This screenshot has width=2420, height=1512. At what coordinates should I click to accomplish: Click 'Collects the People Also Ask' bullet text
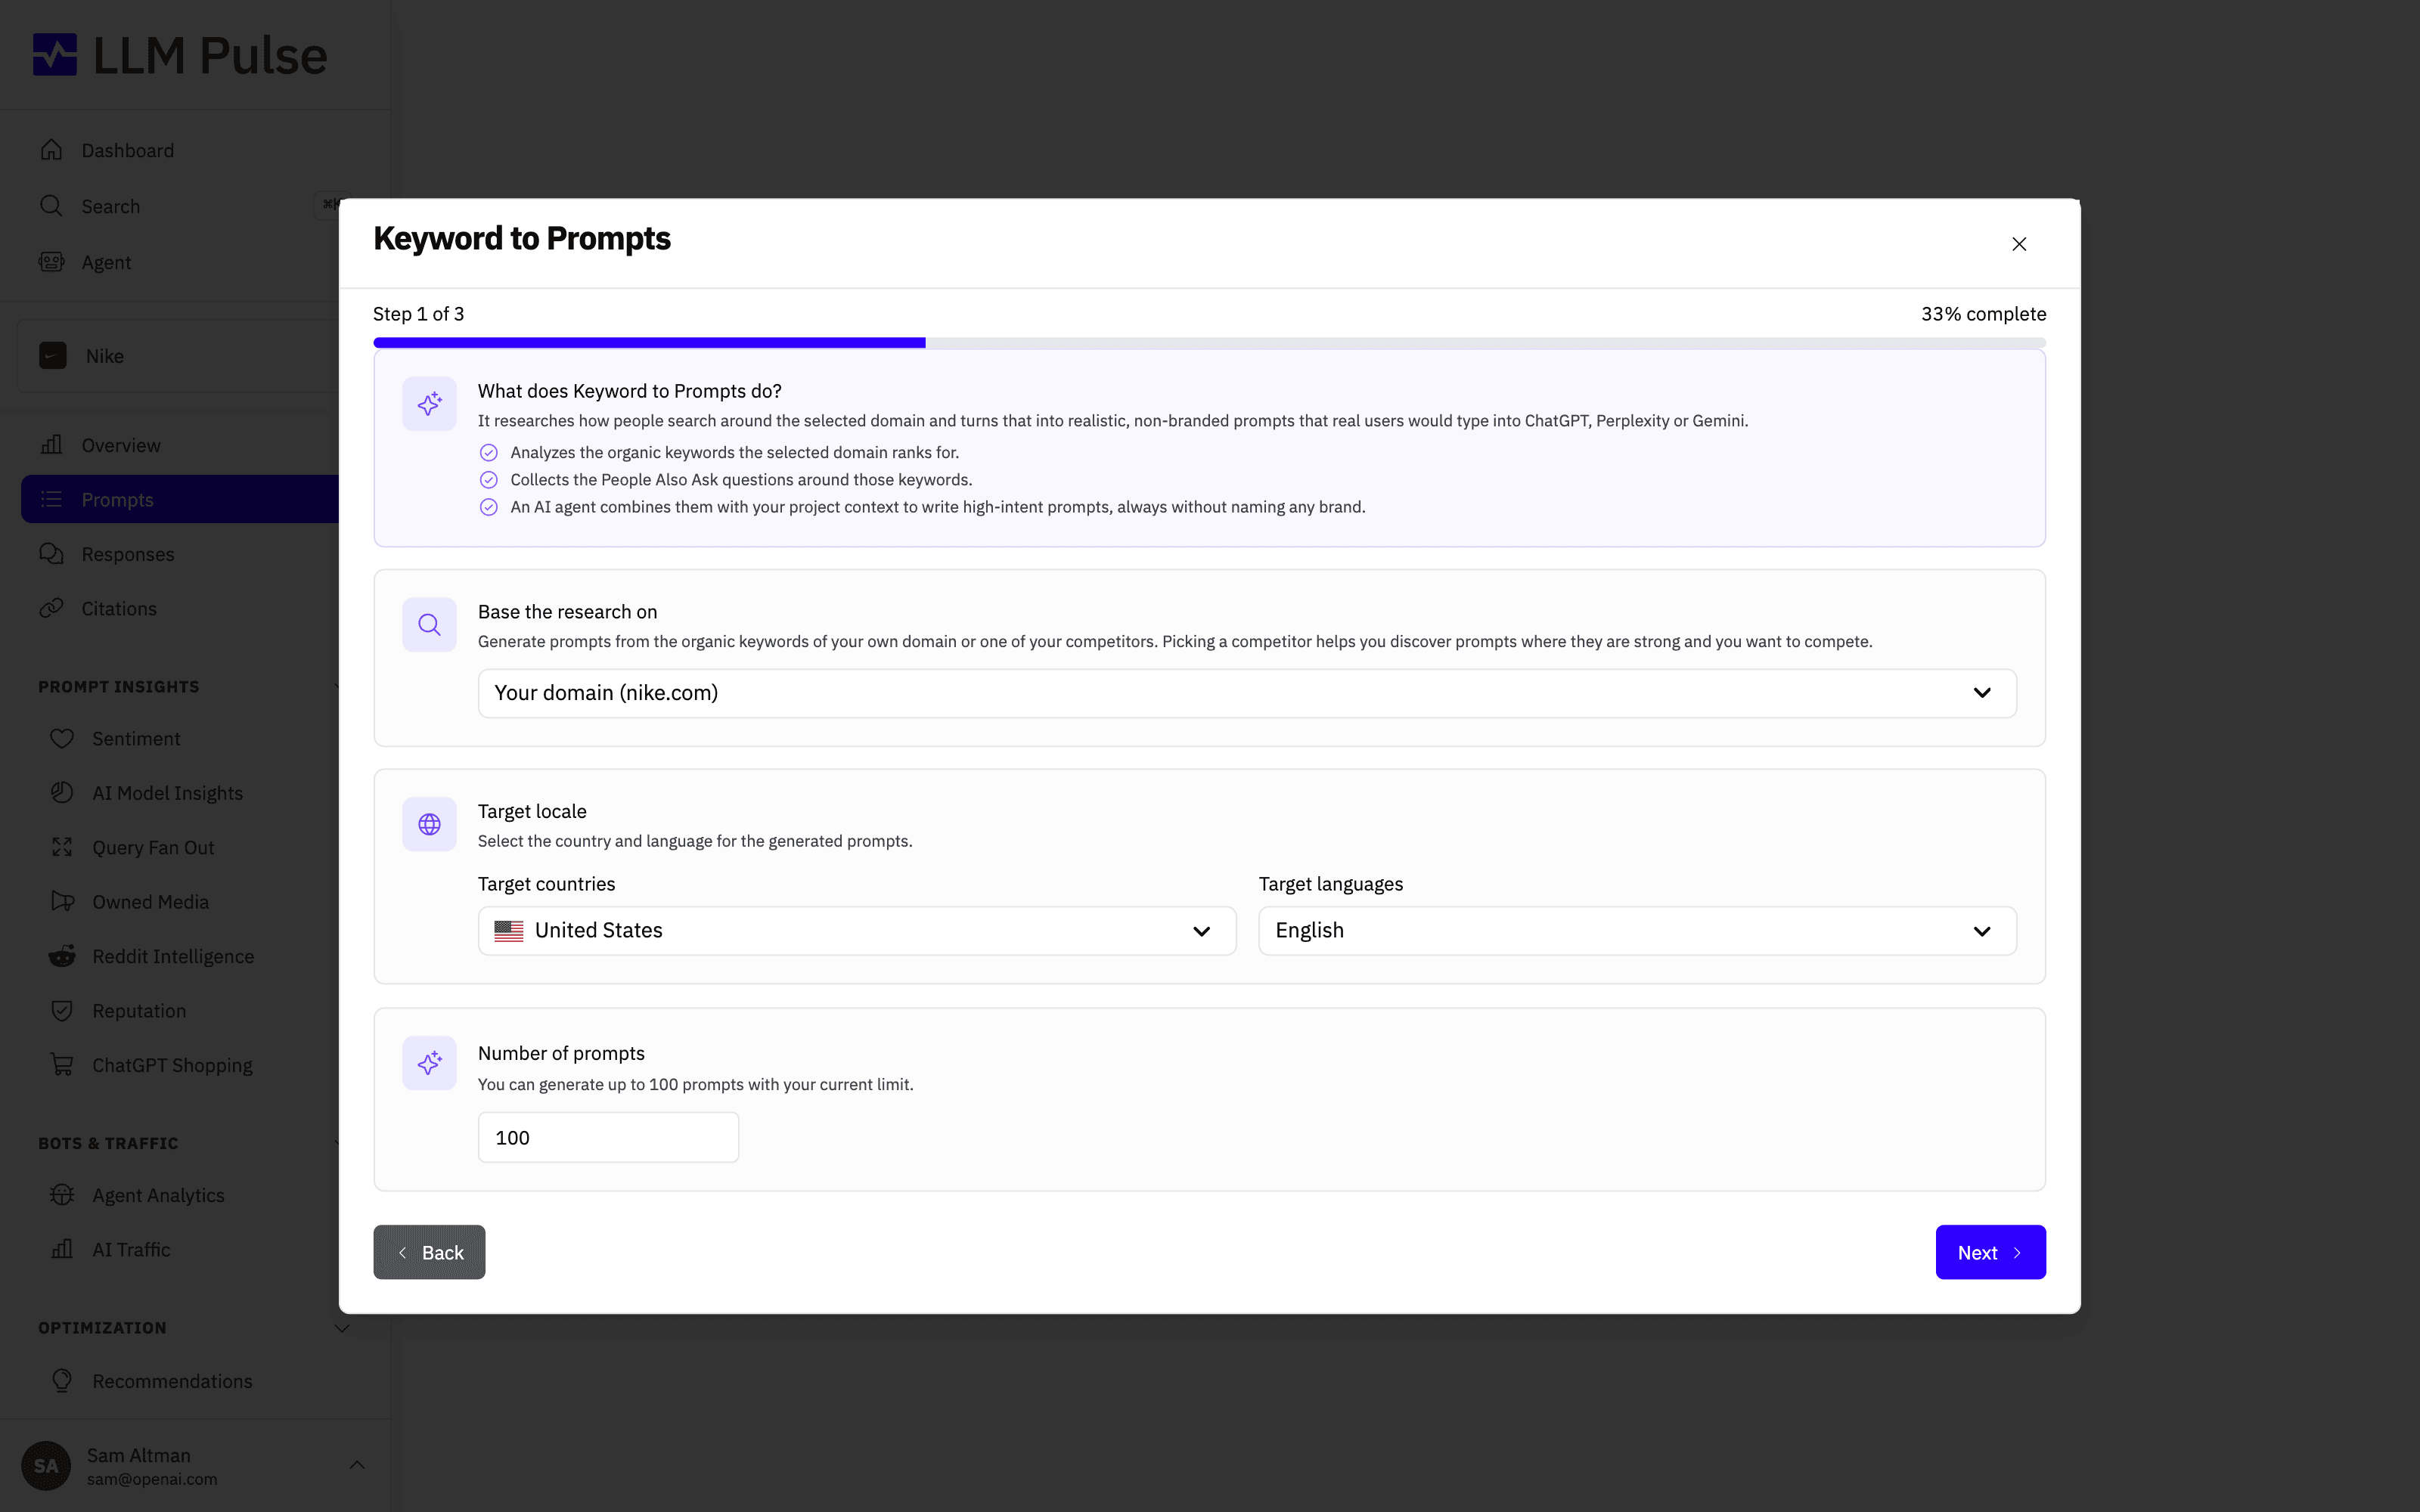tap(741, 480)
